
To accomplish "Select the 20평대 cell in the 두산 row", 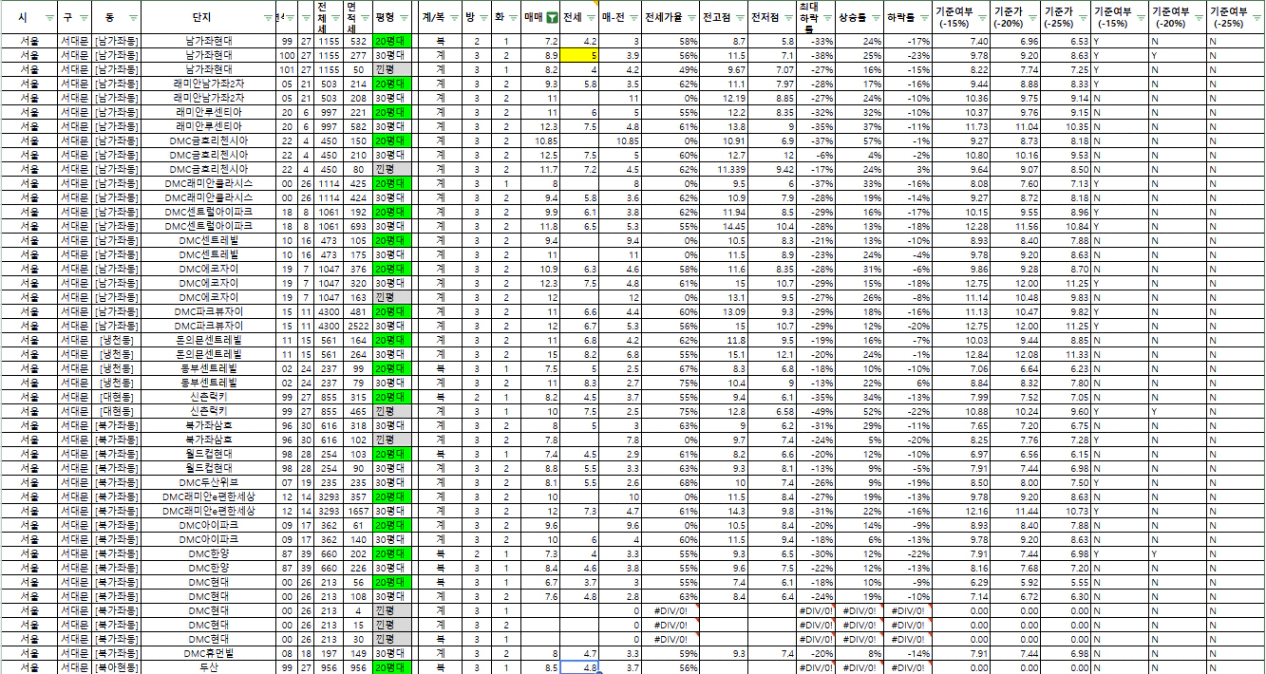I will [x=392, y=667].
